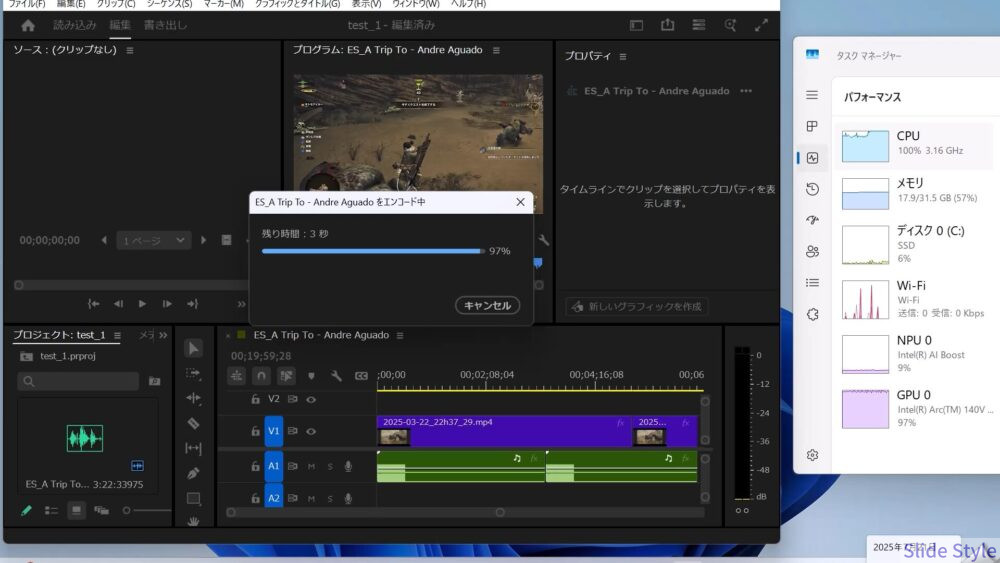Viewport: 1000px width, 563px height.
Task: Toggle lock on A1 track
Action: click(x=255, y=467)
